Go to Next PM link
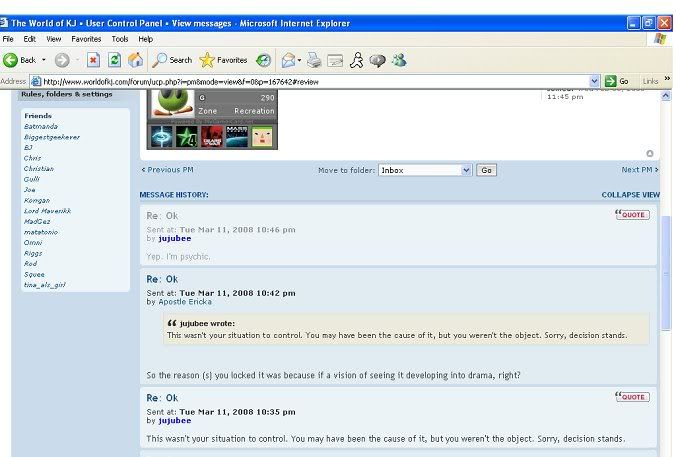Screen dimensions: 676x457 pyautogui.click(x=640, y=170)
